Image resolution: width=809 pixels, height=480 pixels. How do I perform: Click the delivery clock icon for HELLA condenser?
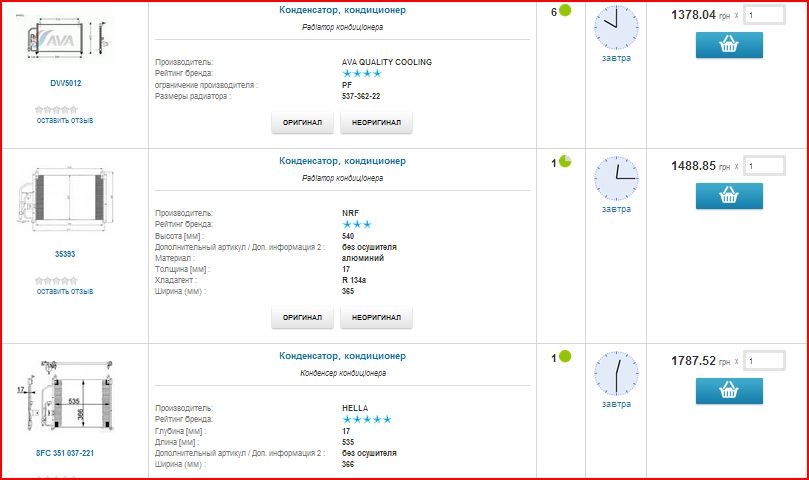click(x=616, y=374)
